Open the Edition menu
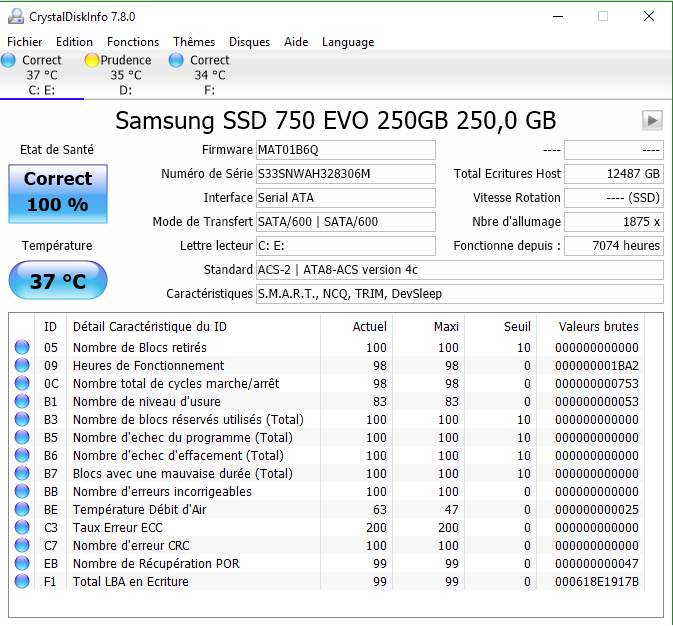 point(74,42)
